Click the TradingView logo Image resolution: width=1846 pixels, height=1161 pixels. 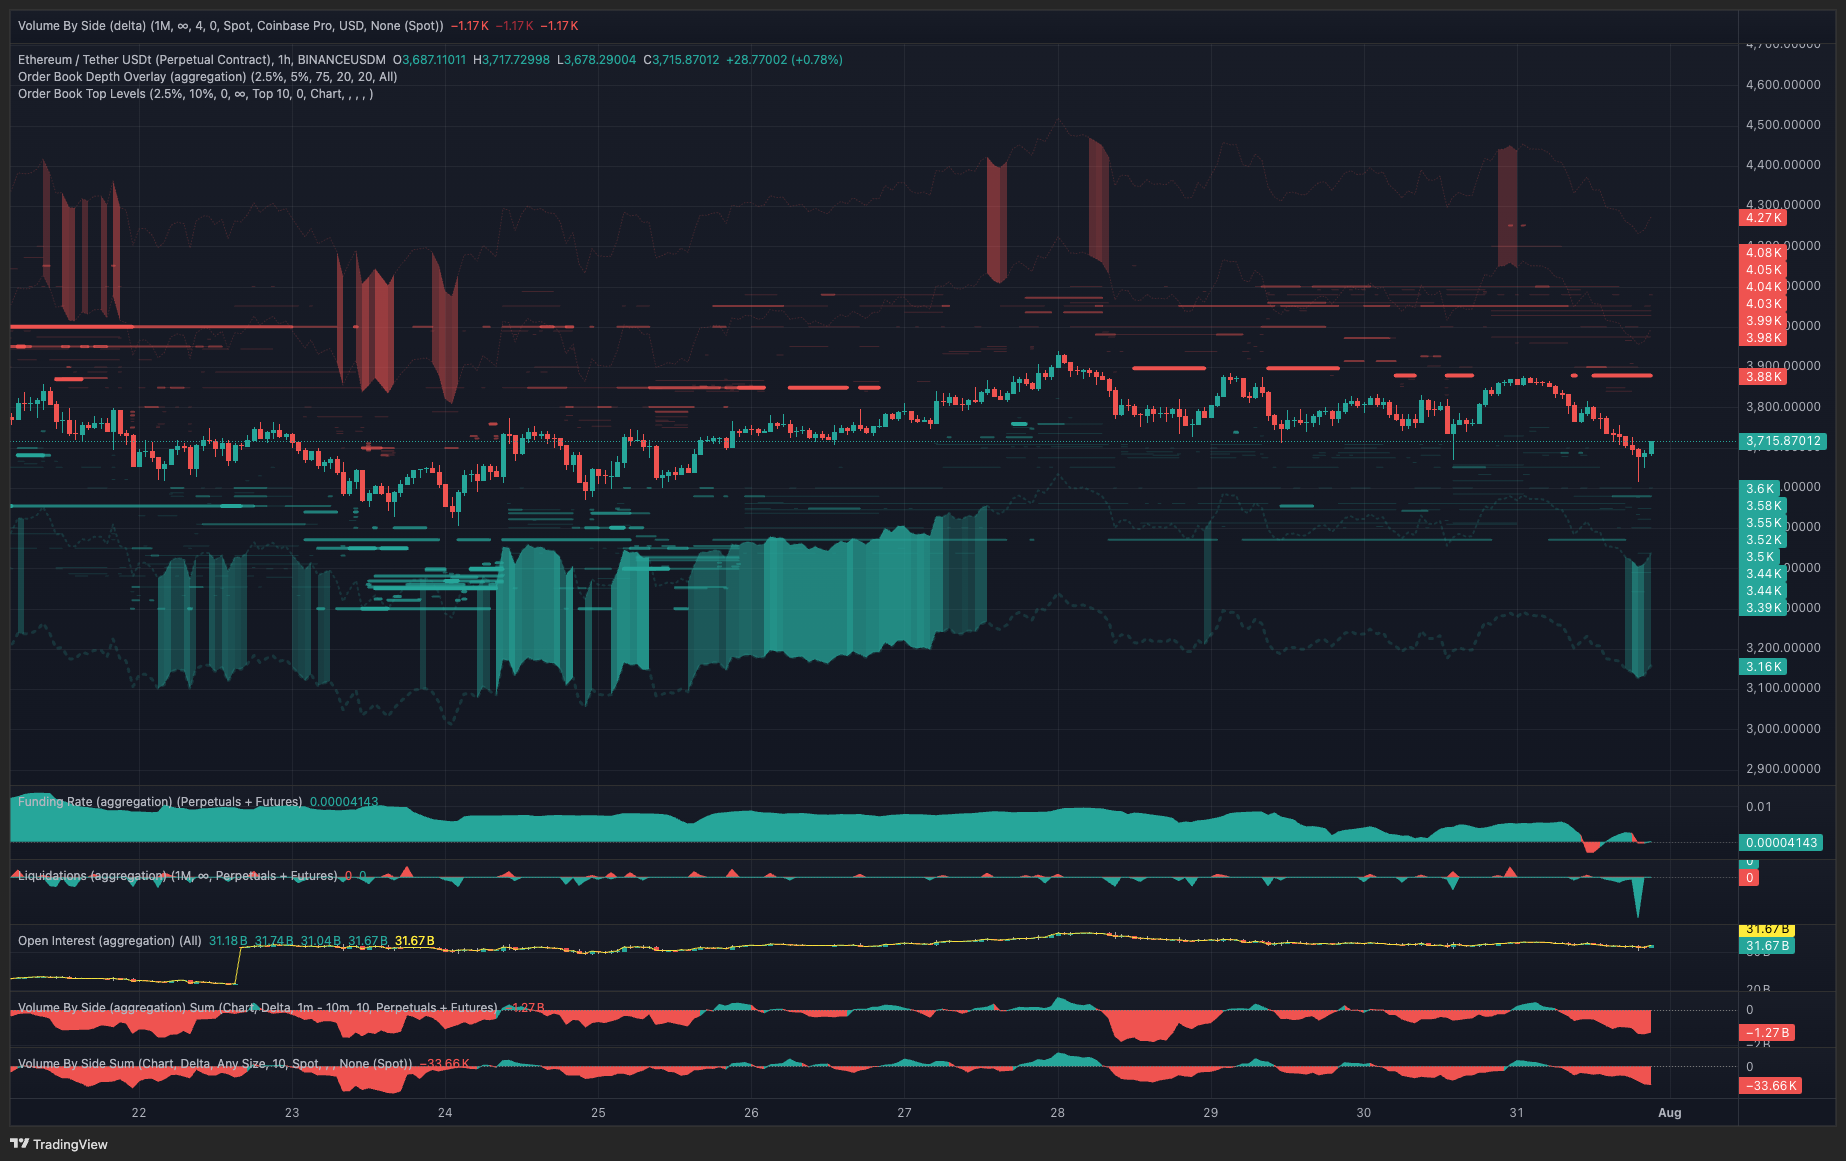[x=59, y=1144]
